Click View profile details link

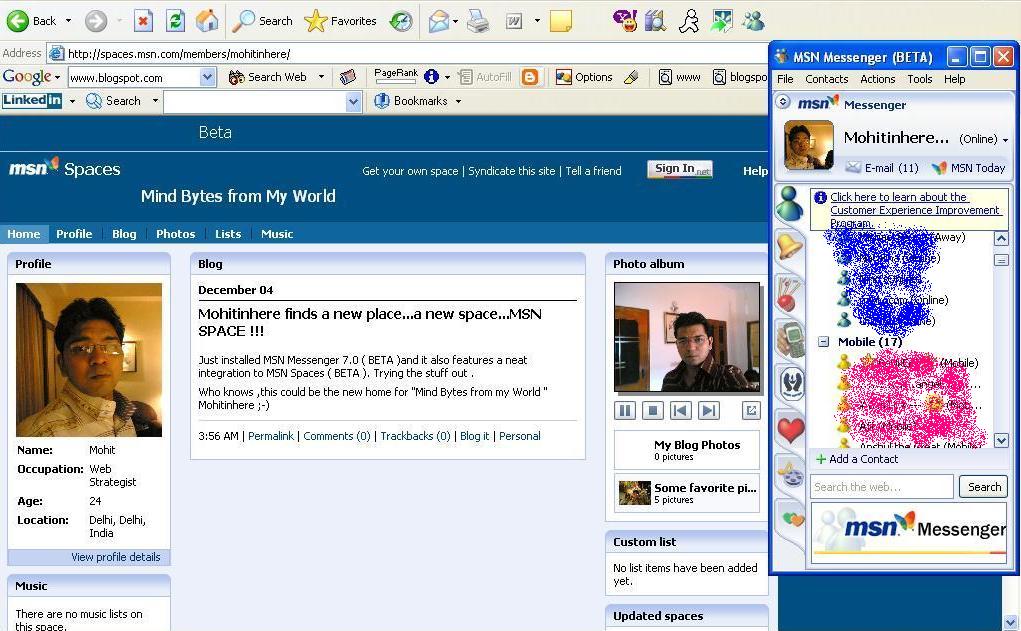pos(116,557)
